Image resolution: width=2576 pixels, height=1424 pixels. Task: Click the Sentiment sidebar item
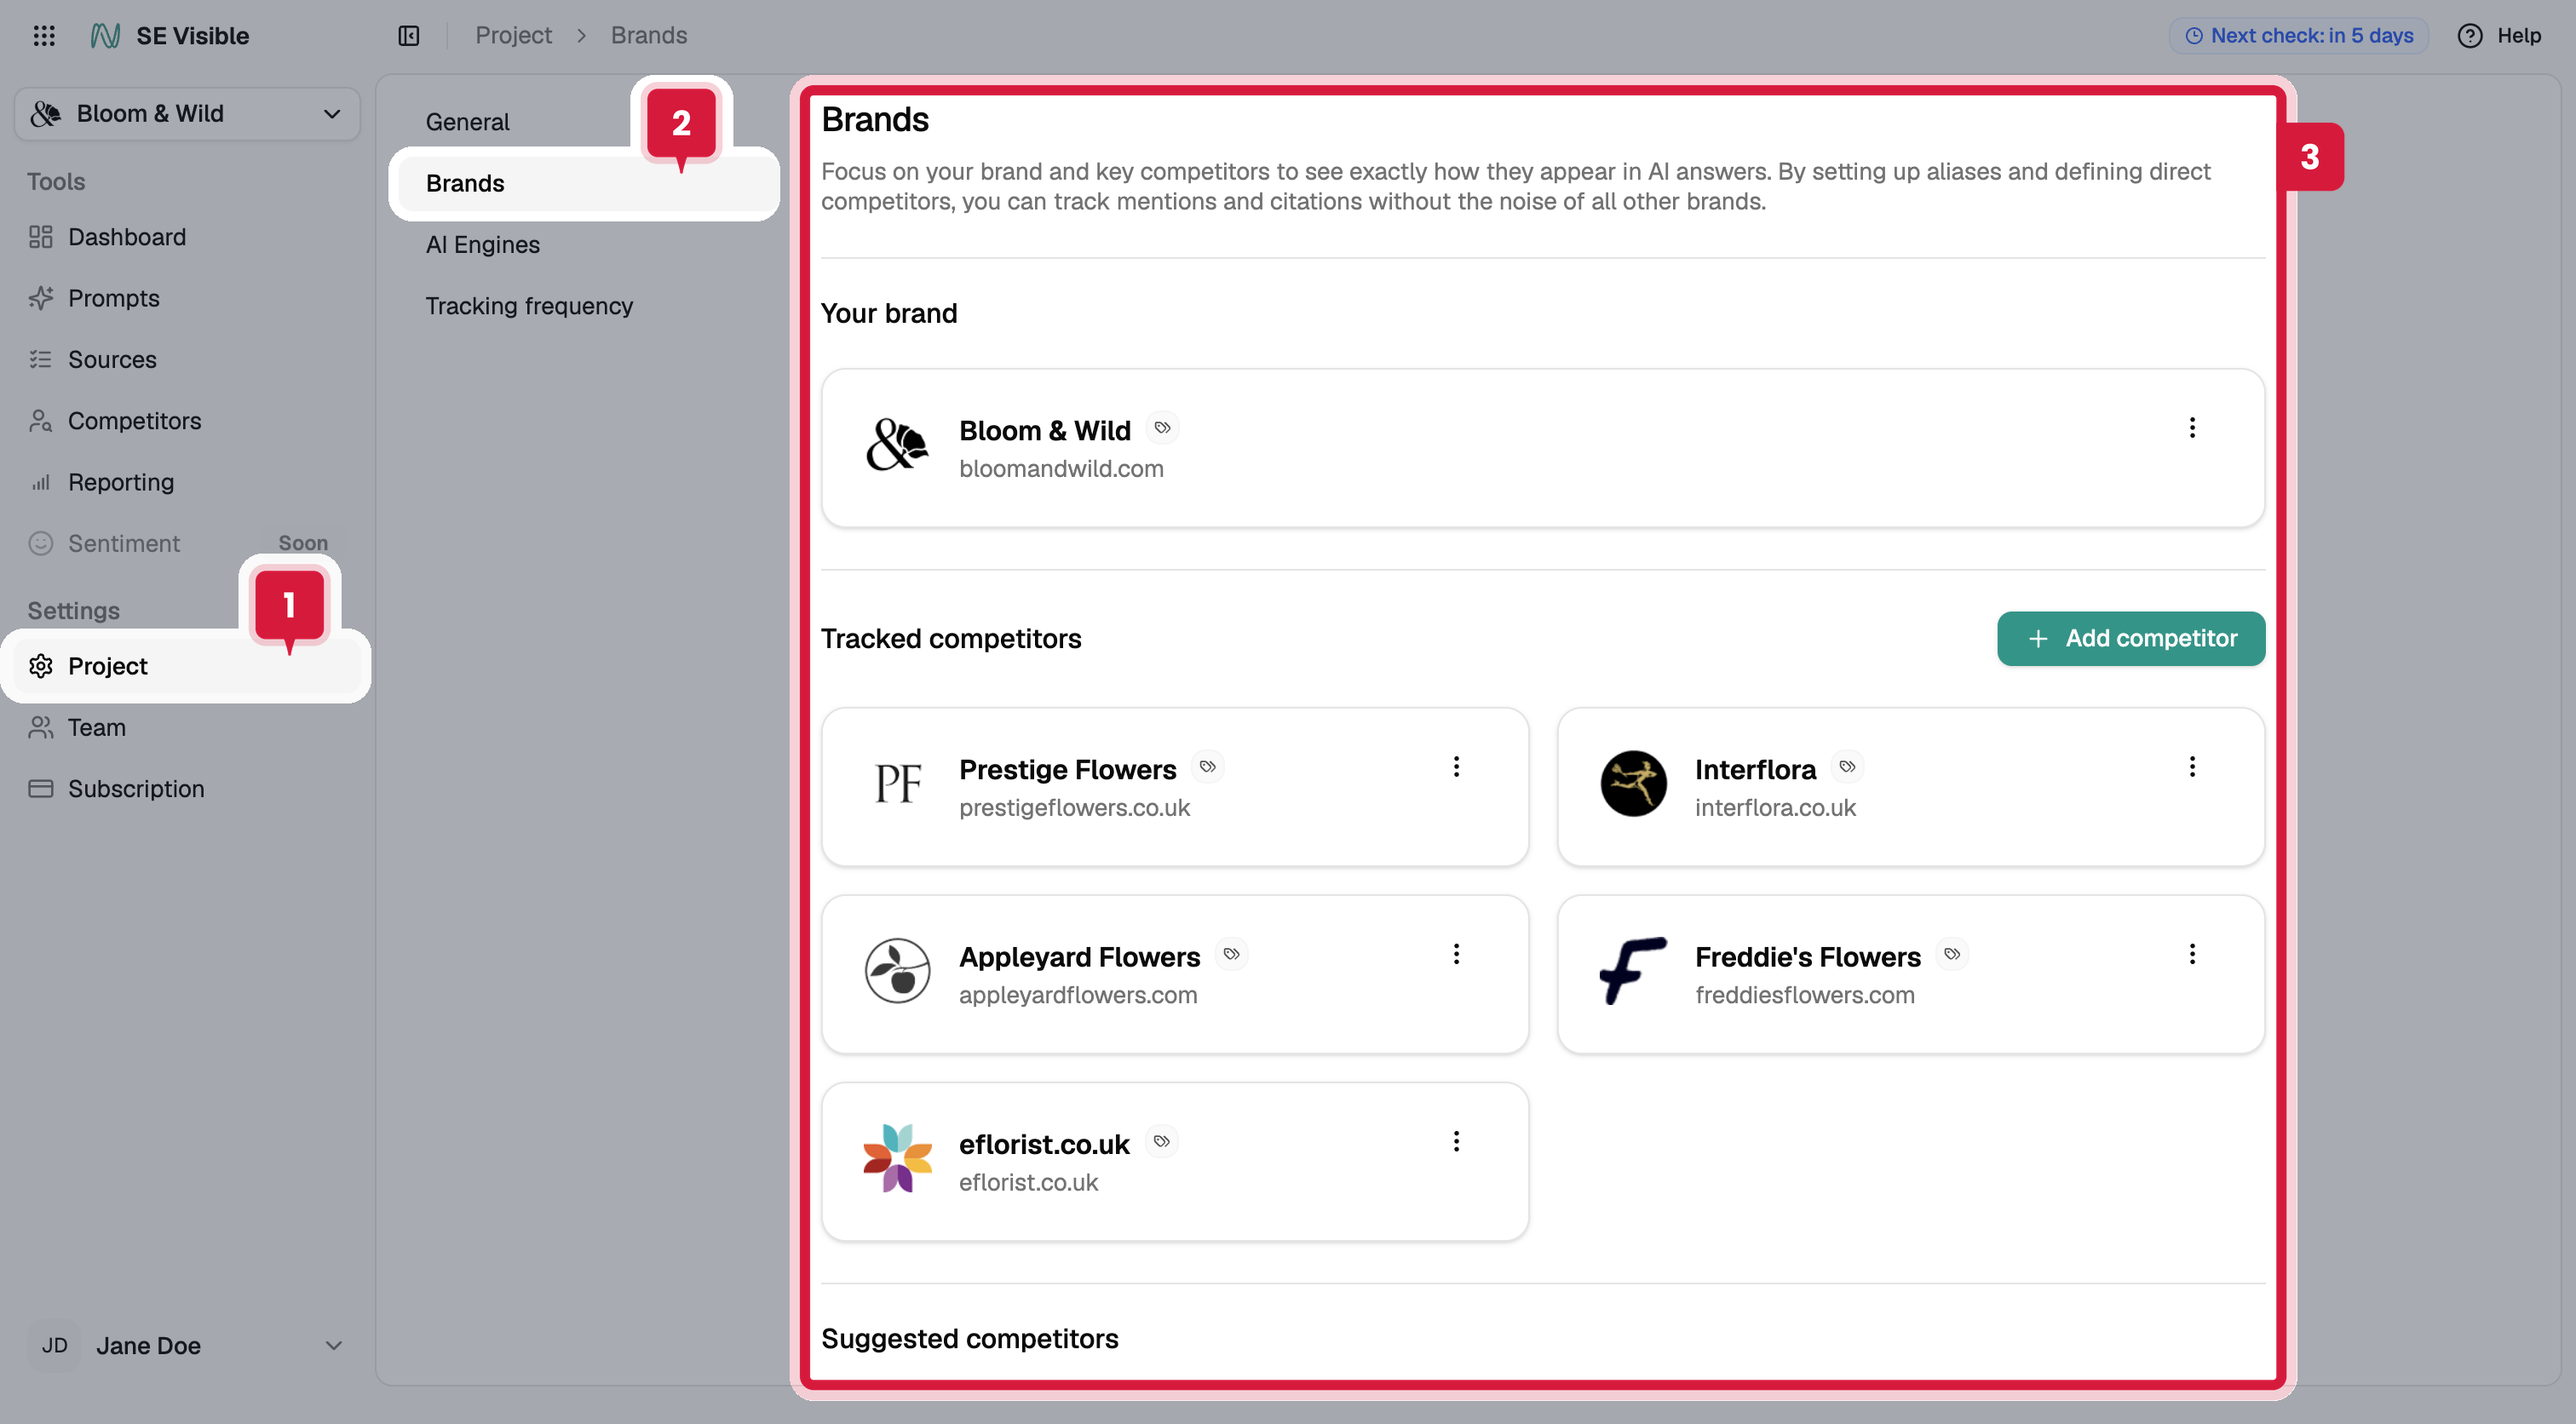coord(187,543)
